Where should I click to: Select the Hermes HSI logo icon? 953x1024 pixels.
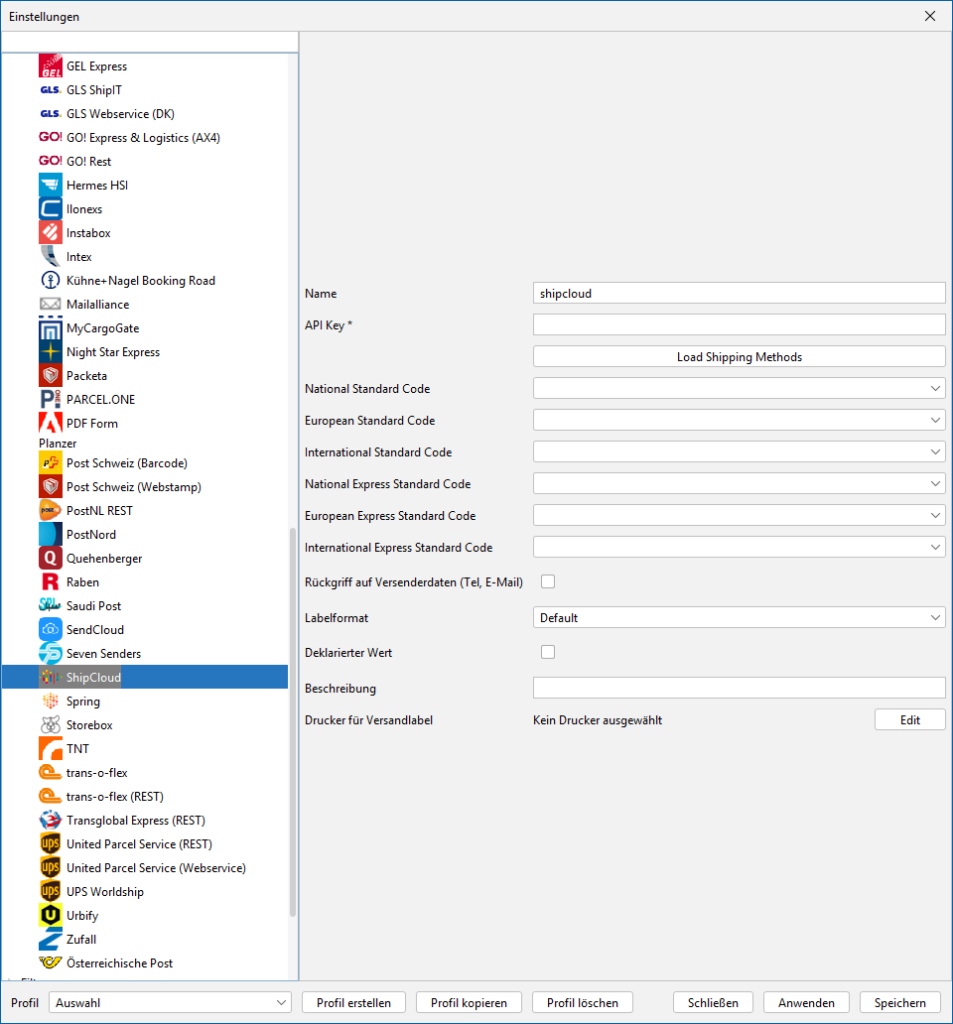50,185
